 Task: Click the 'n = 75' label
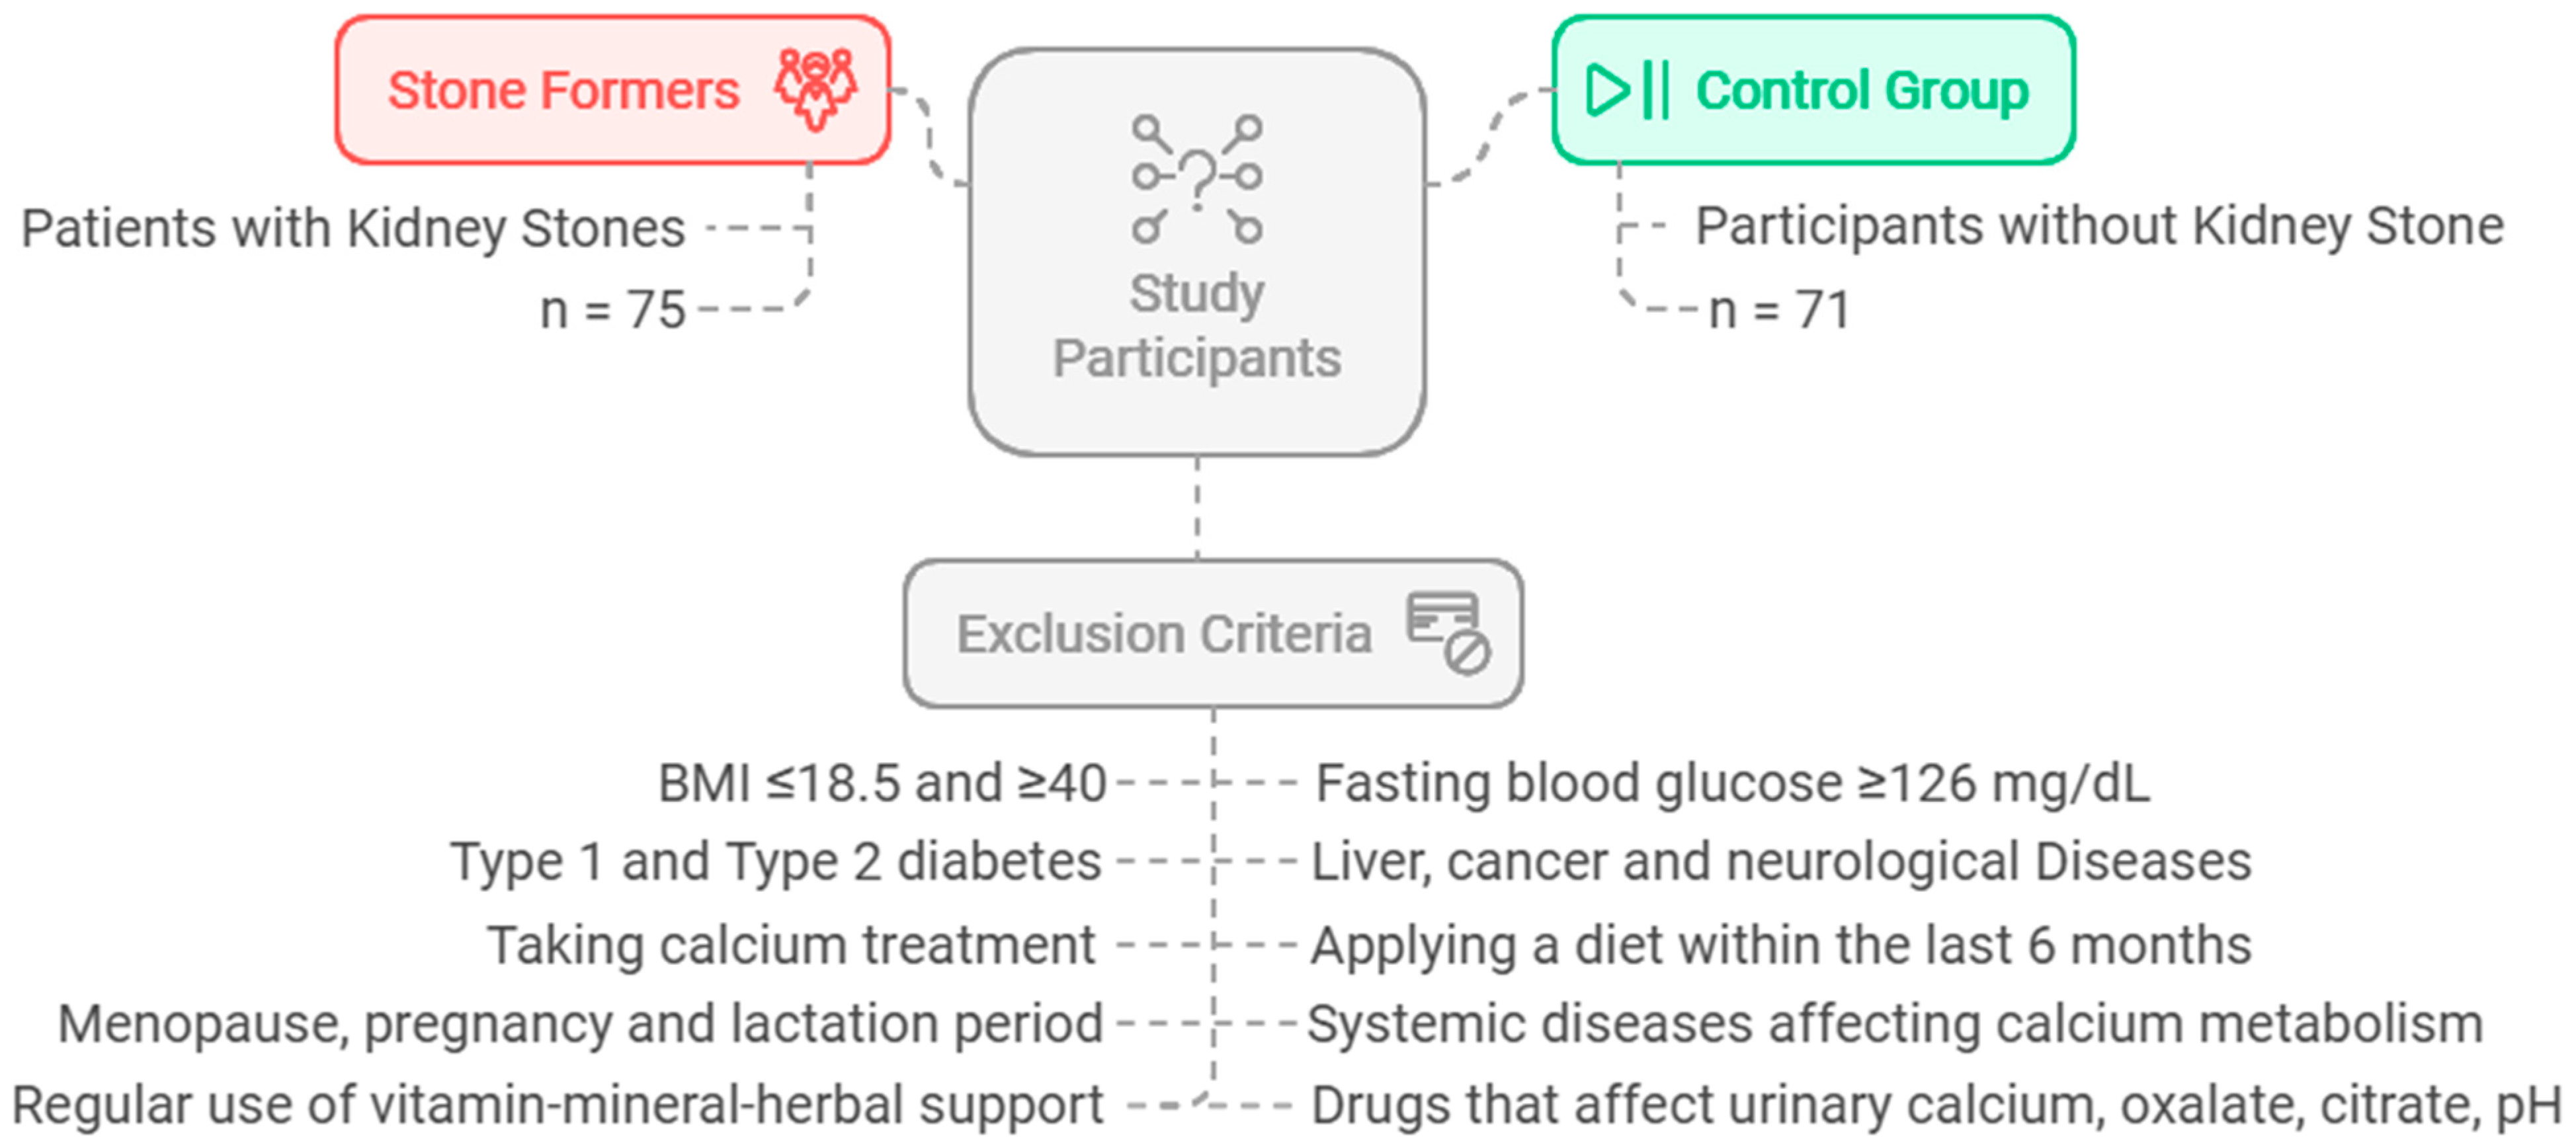point(612,310)
